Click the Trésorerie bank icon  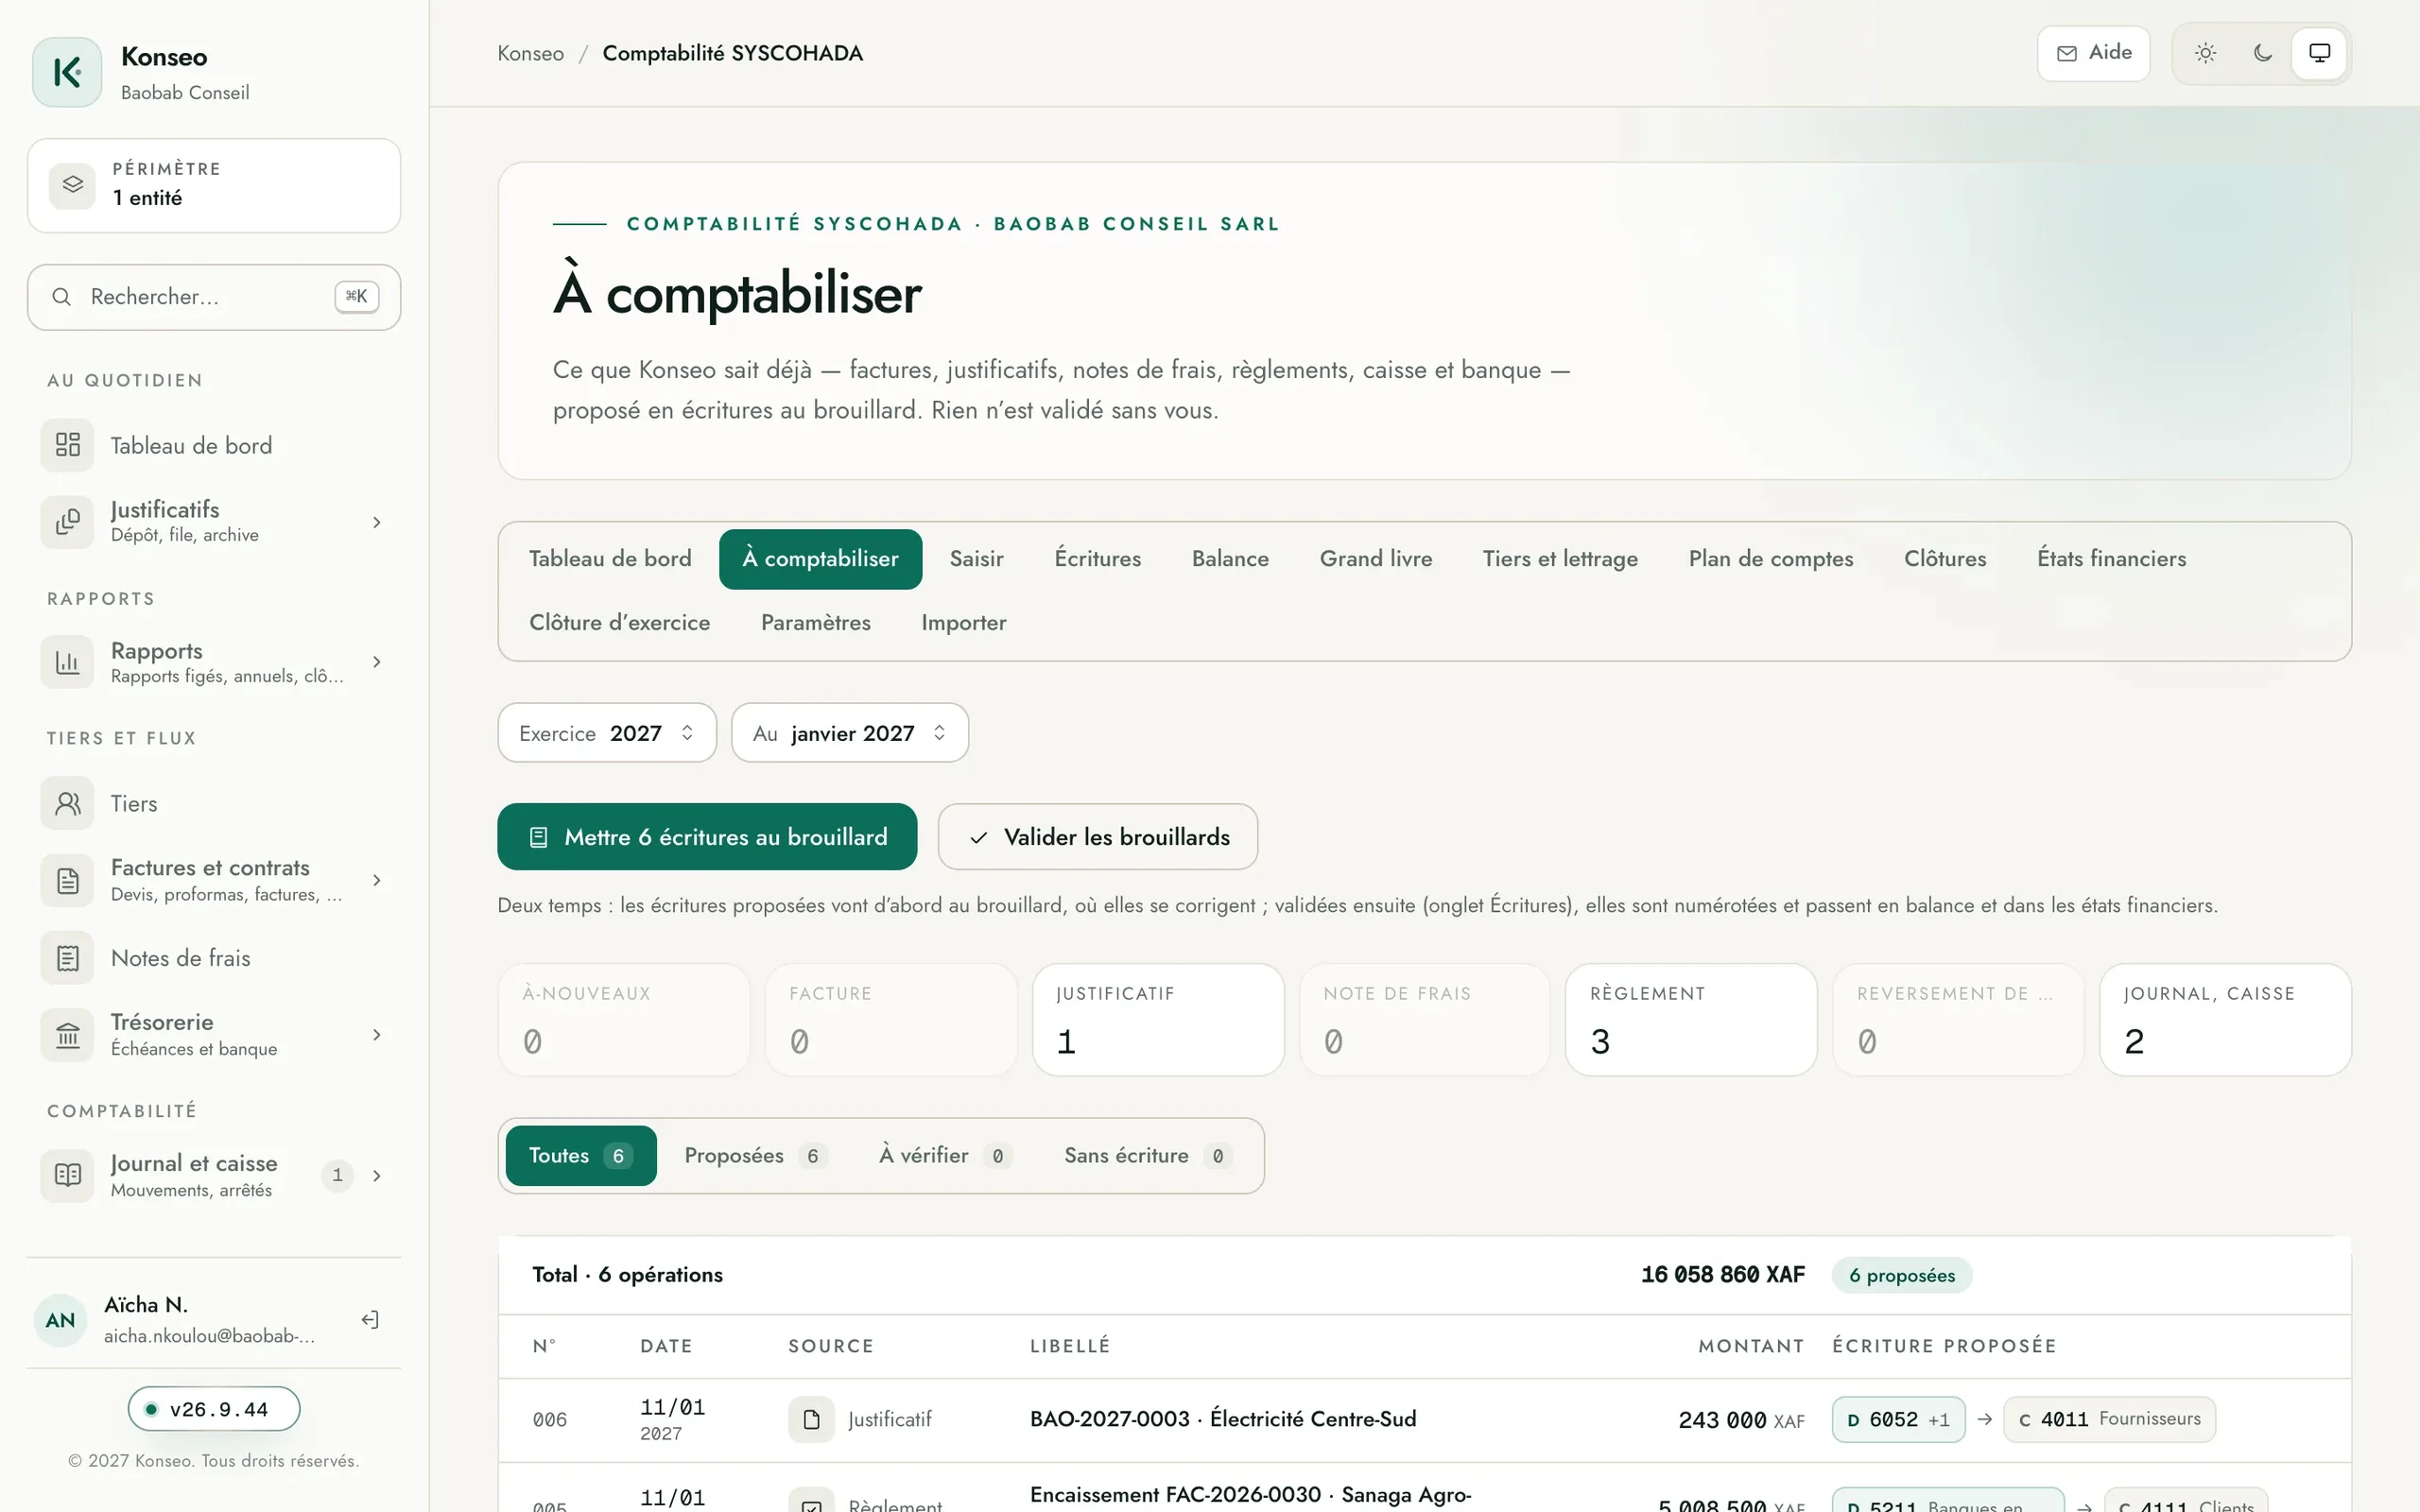coord(67,1035)
